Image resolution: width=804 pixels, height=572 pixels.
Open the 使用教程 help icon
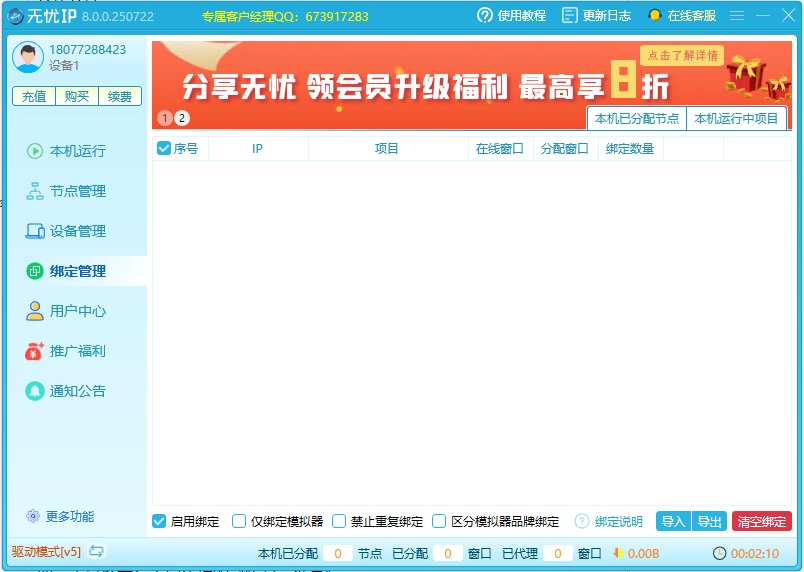(x=485, y=15)
